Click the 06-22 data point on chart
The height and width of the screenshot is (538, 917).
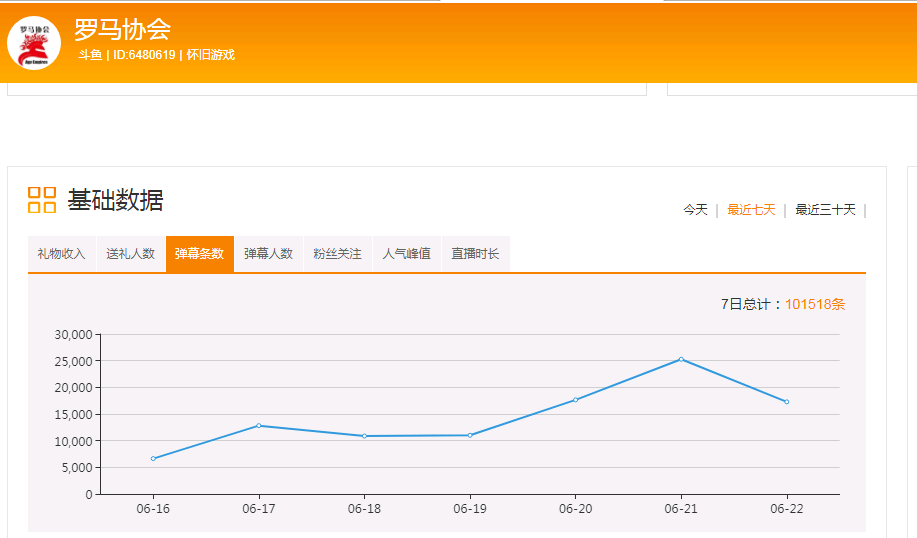pos(787,402)
